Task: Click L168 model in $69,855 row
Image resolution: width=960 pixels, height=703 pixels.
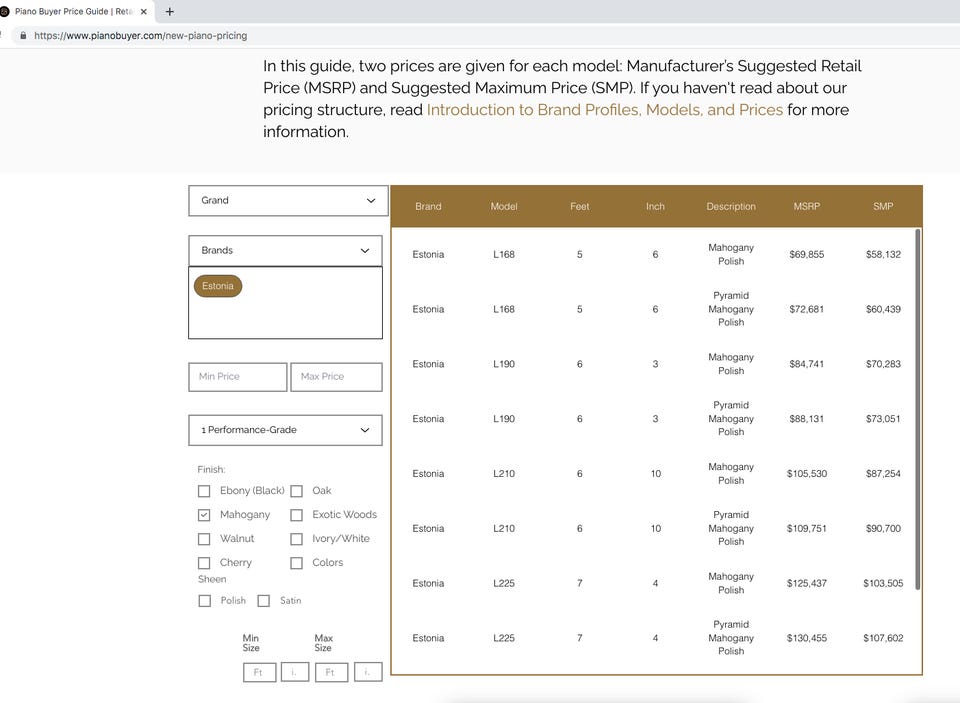Action: (x=504, y=254)
